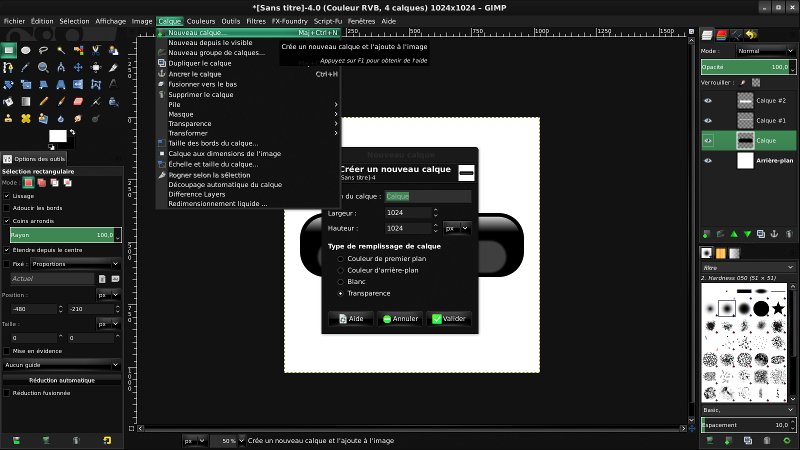Select the Blur/Sharpen droplet tool

point(61,118)
